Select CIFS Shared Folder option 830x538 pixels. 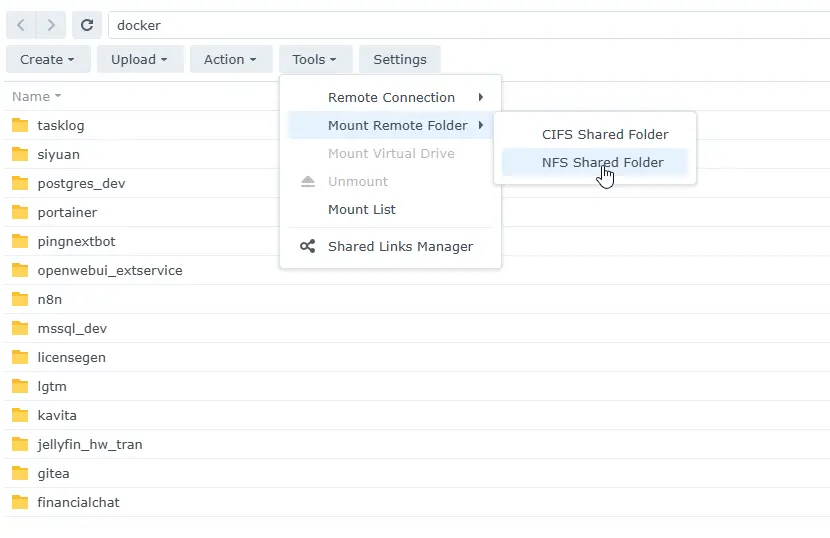coord(604,134)
